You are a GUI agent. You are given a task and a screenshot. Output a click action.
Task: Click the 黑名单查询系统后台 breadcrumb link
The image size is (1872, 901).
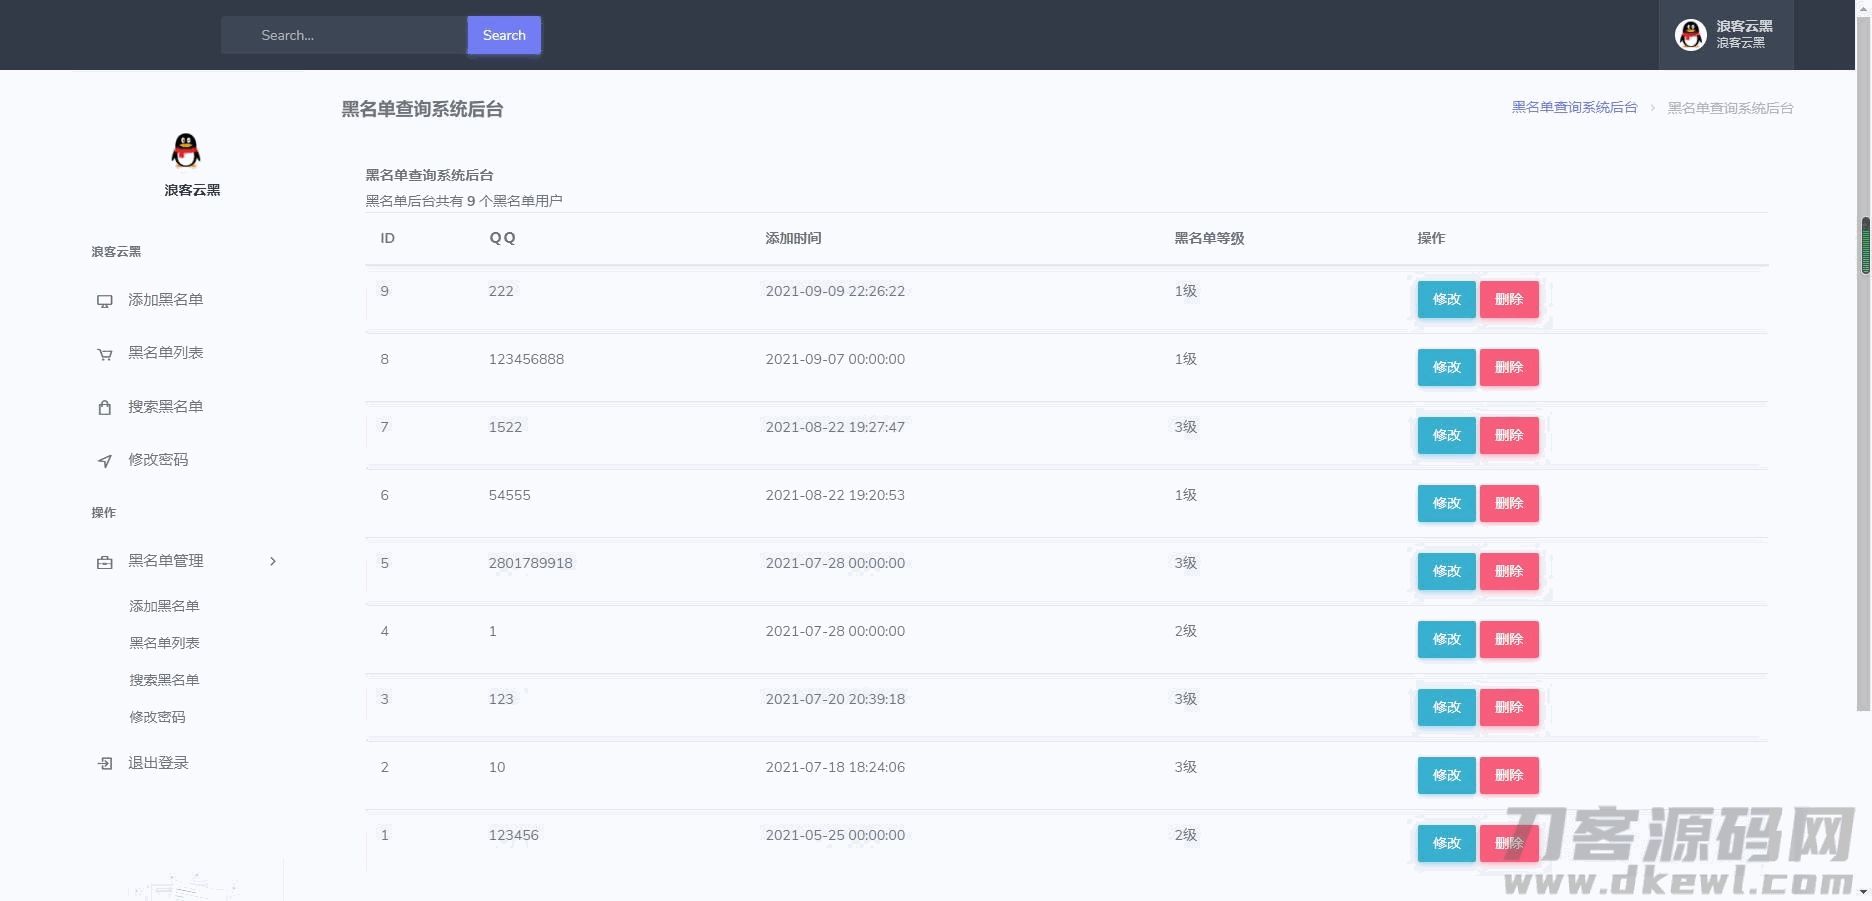1574,107
